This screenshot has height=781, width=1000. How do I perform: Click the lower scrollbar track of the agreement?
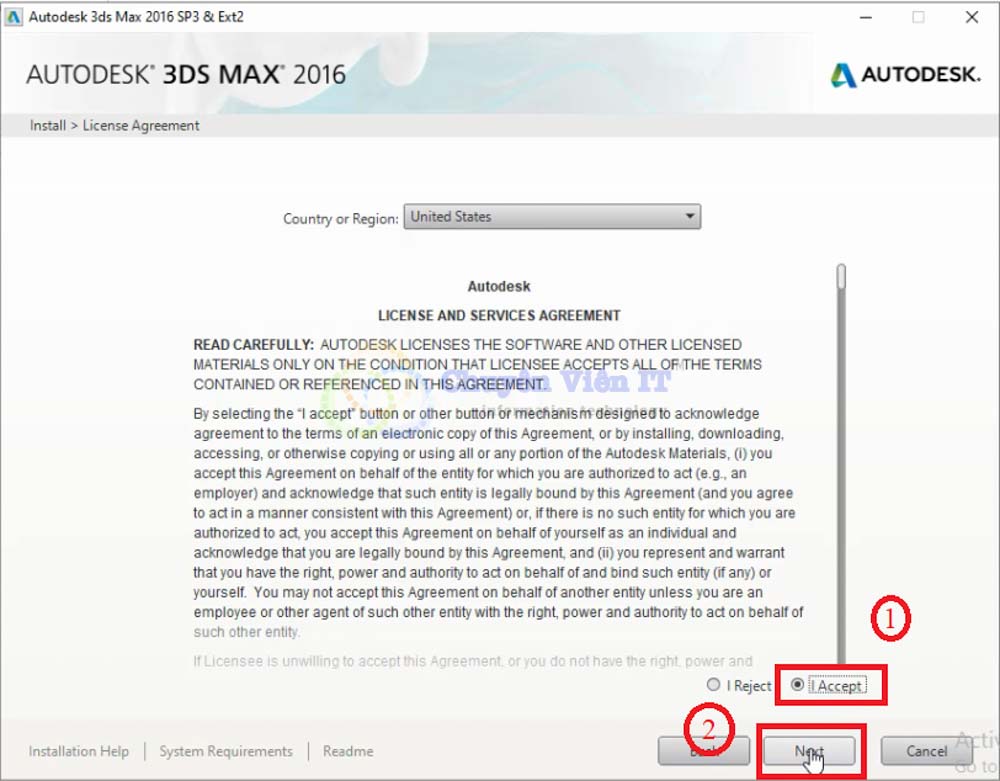coord(842,500)
